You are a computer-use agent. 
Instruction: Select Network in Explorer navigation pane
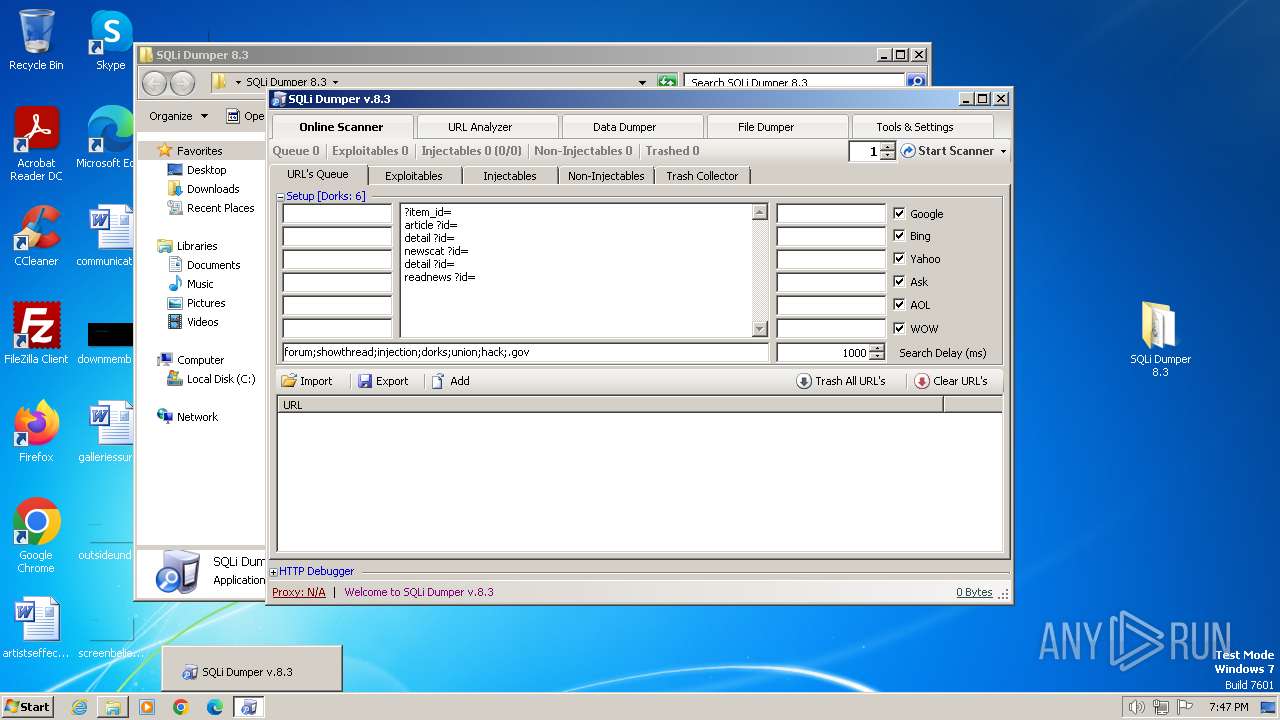197,417
